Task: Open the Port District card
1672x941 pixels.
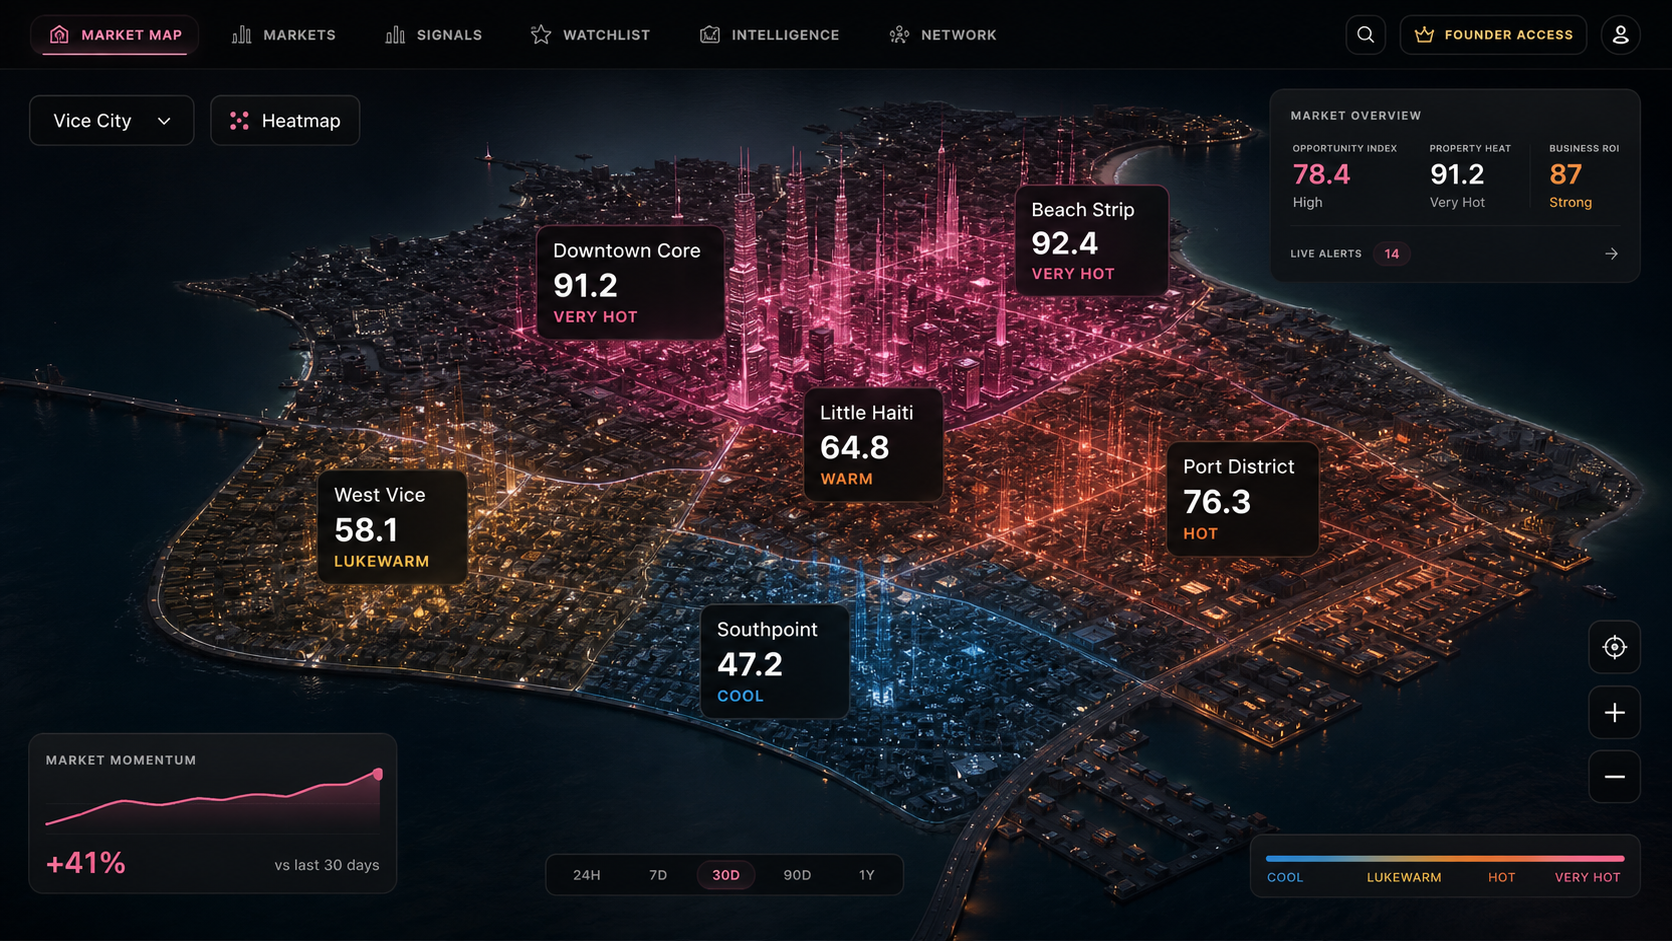Action: pyautogui.click(x=1243, y=499)
